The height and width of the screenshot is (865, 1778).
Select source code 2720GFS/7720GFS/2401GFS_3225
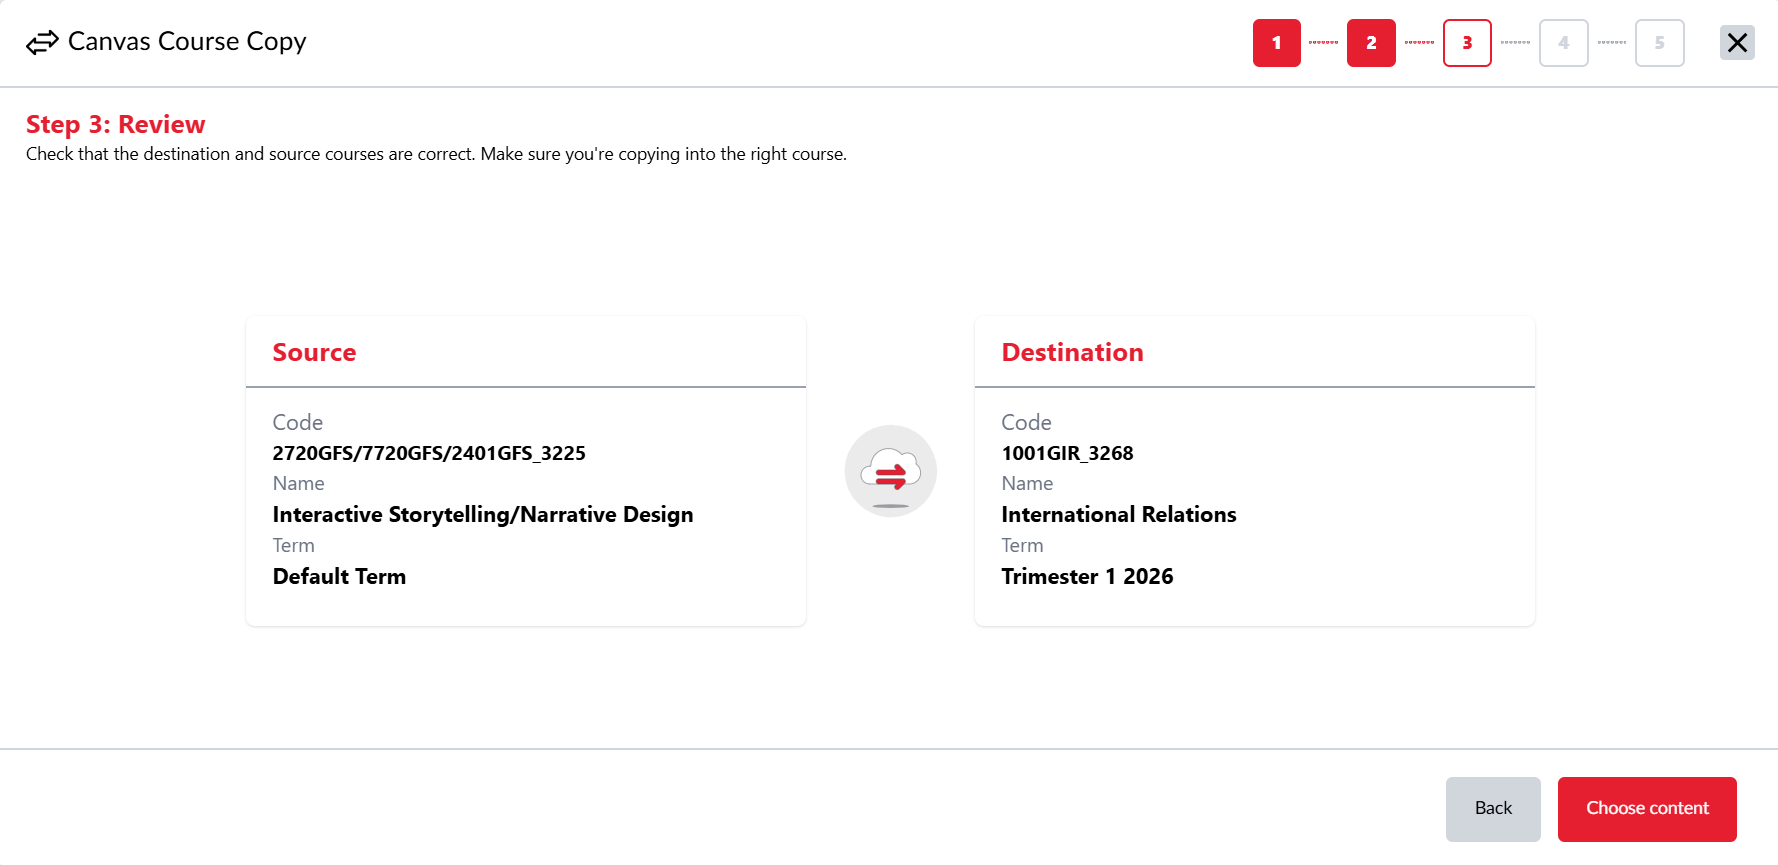(x=429, y=453)
